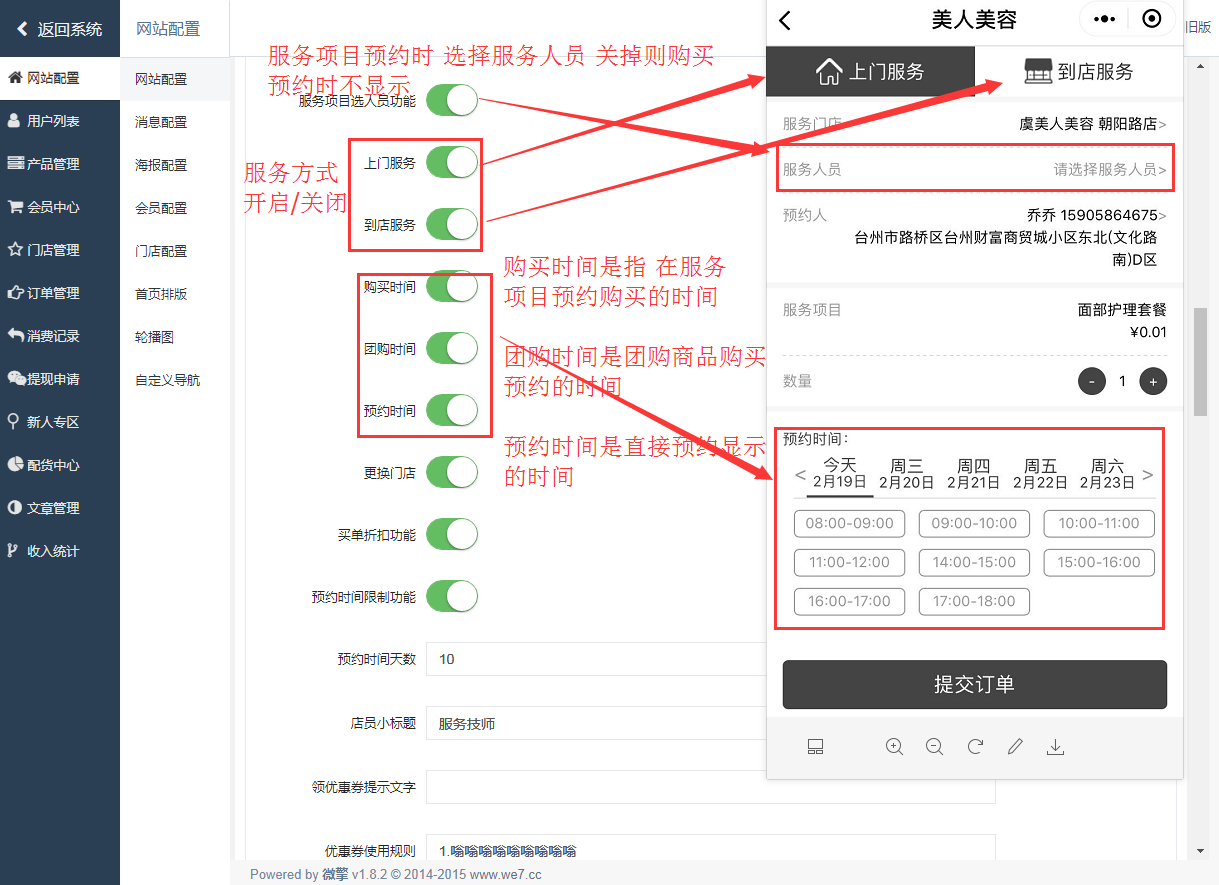
Task: Click the zoom in magnifier icon
Action: coord(894,746)
